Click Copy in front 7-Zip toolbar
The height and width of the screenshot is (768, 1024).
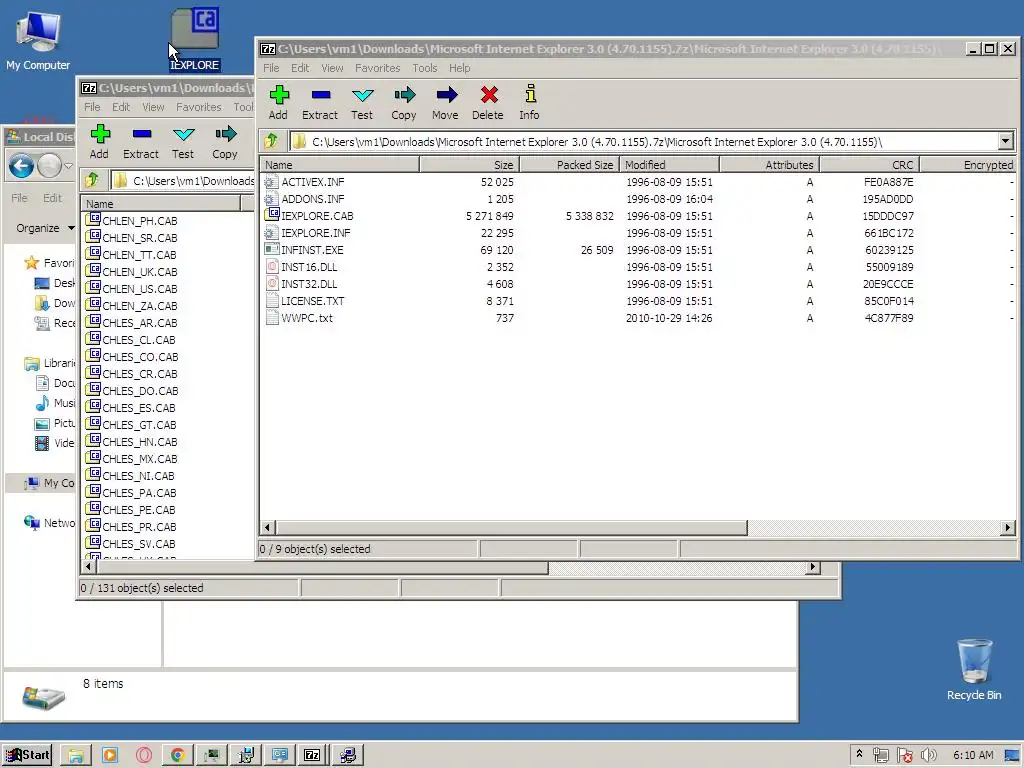[404, 103]
